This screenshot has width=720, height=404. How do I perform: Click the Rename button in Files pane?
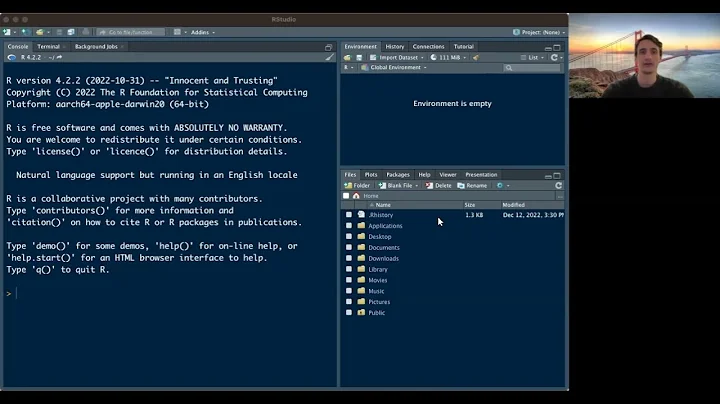472,185
